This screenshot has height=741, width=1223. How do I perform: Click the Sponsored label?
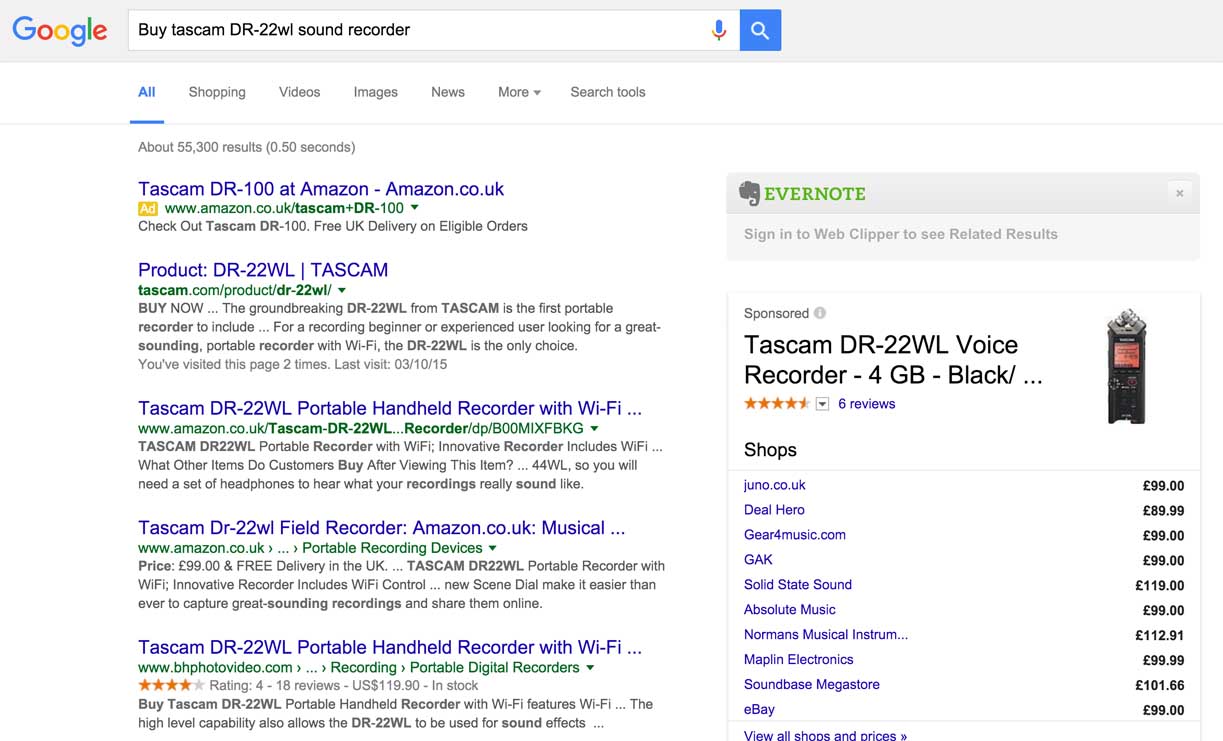tap(776, 313)
